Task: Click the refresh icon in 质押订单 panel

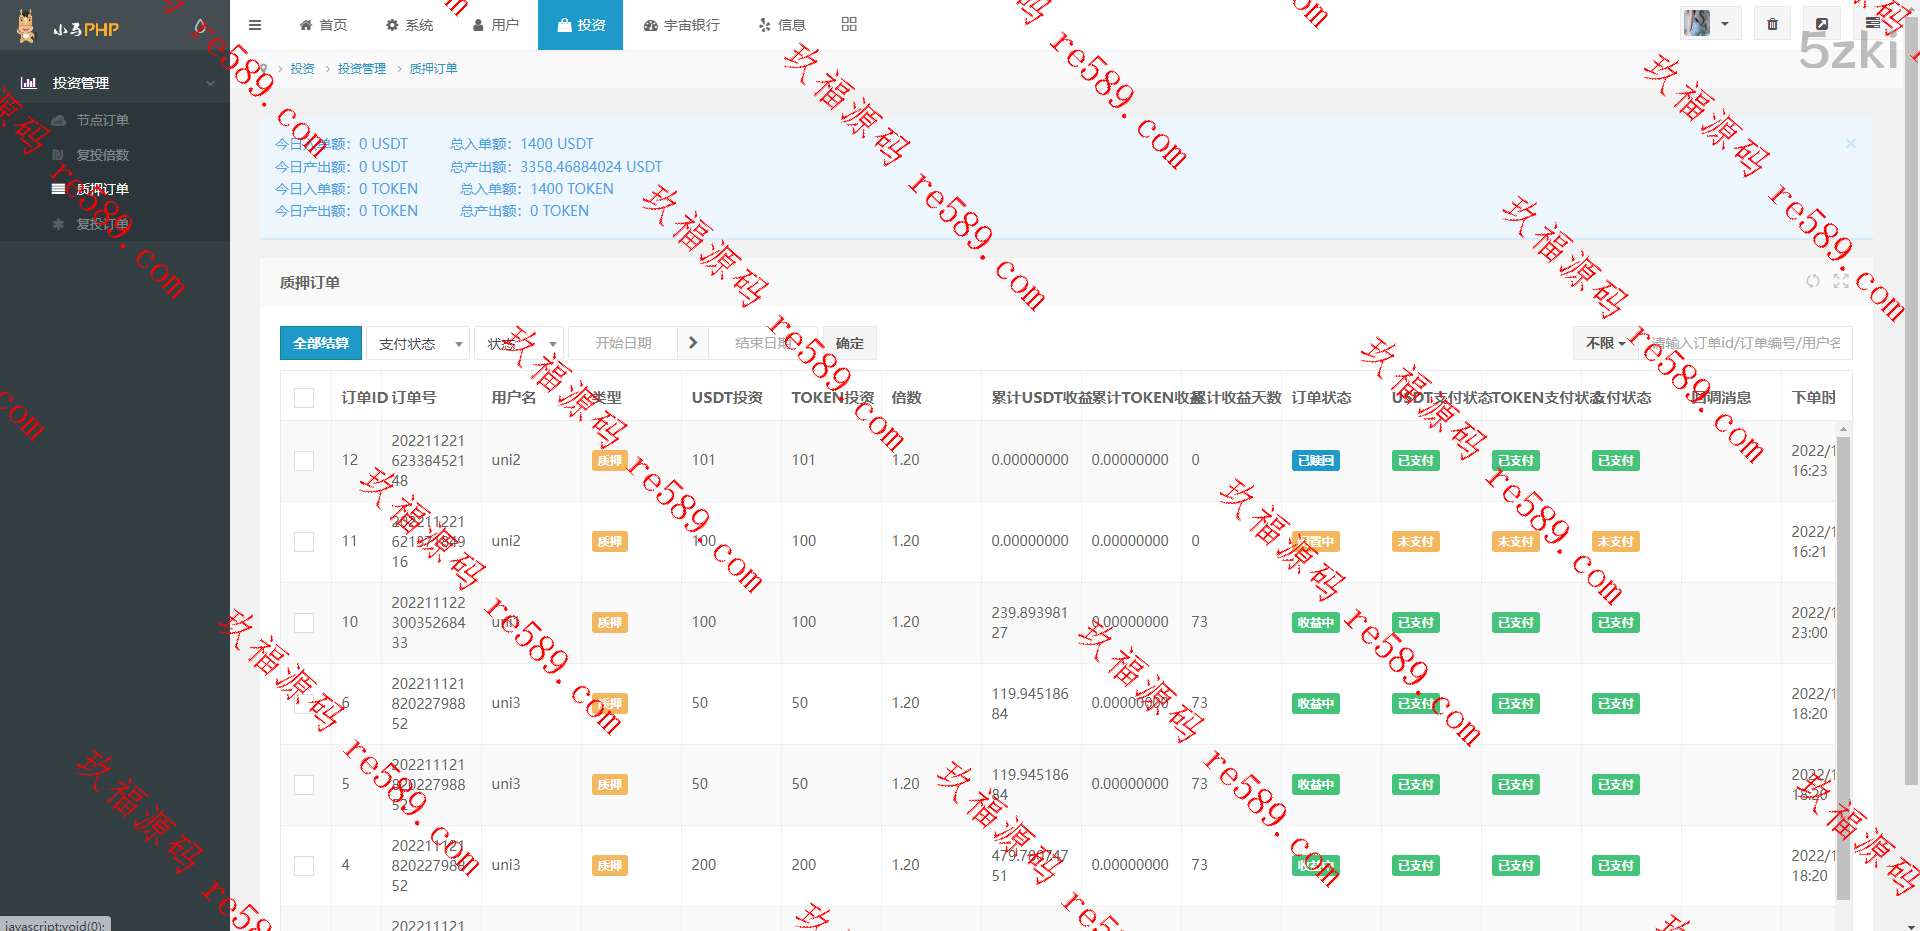Action: [1812, 282]
